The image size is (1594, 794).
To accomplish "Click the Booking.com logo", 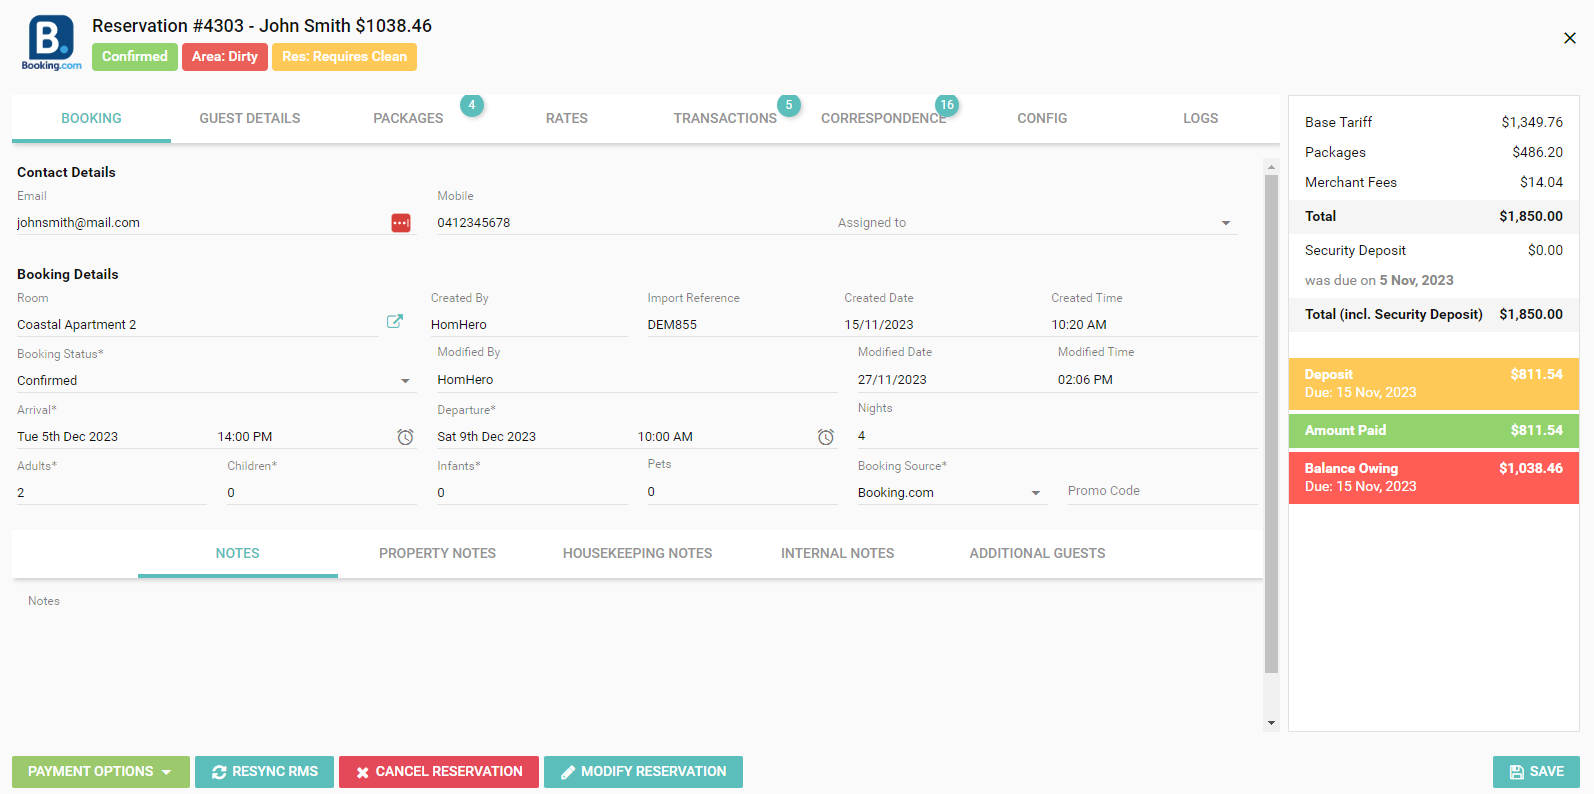I will (x=51, y=43).
